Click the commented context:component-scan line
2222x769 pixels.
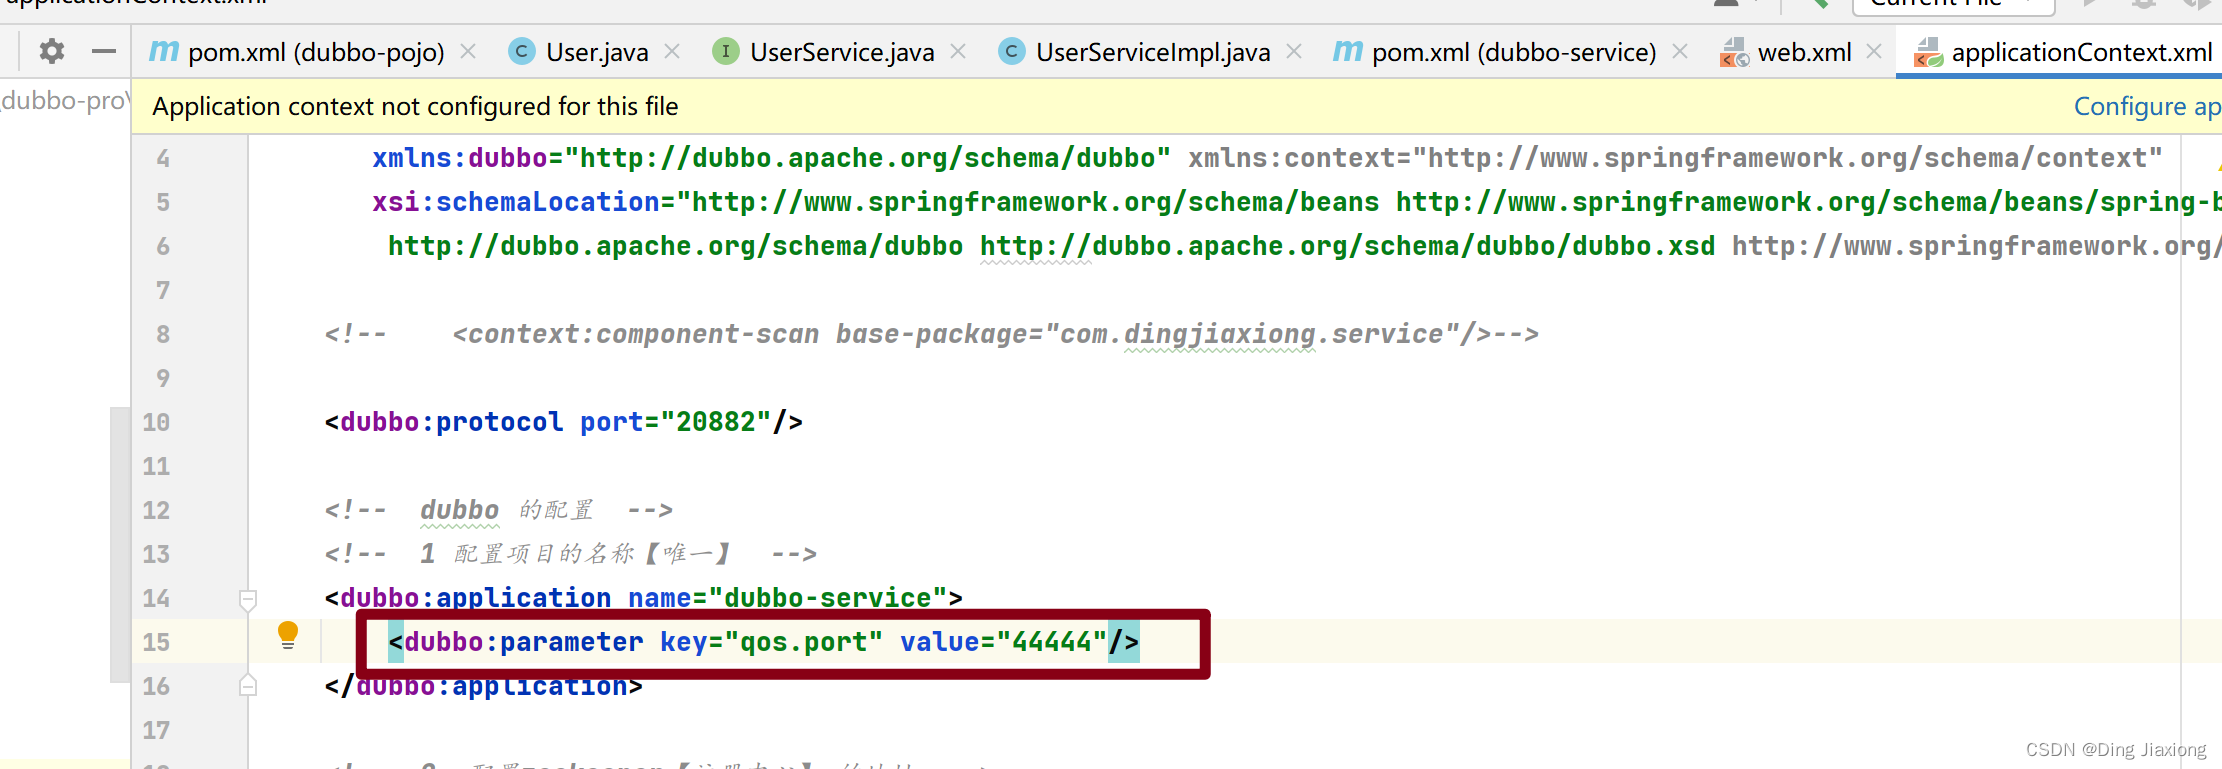click(931, 334)
